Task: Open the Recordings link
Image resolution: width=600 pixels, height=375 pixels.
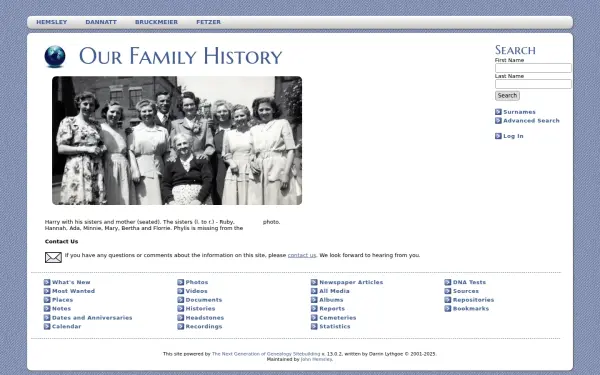Action: point(204,327)
